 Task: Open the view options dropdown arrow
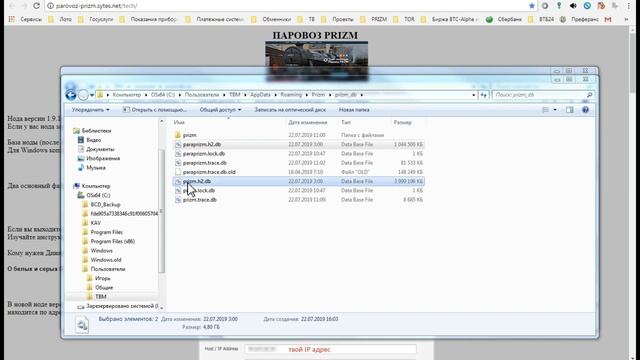pyautogui.click(x=555, y=110)
